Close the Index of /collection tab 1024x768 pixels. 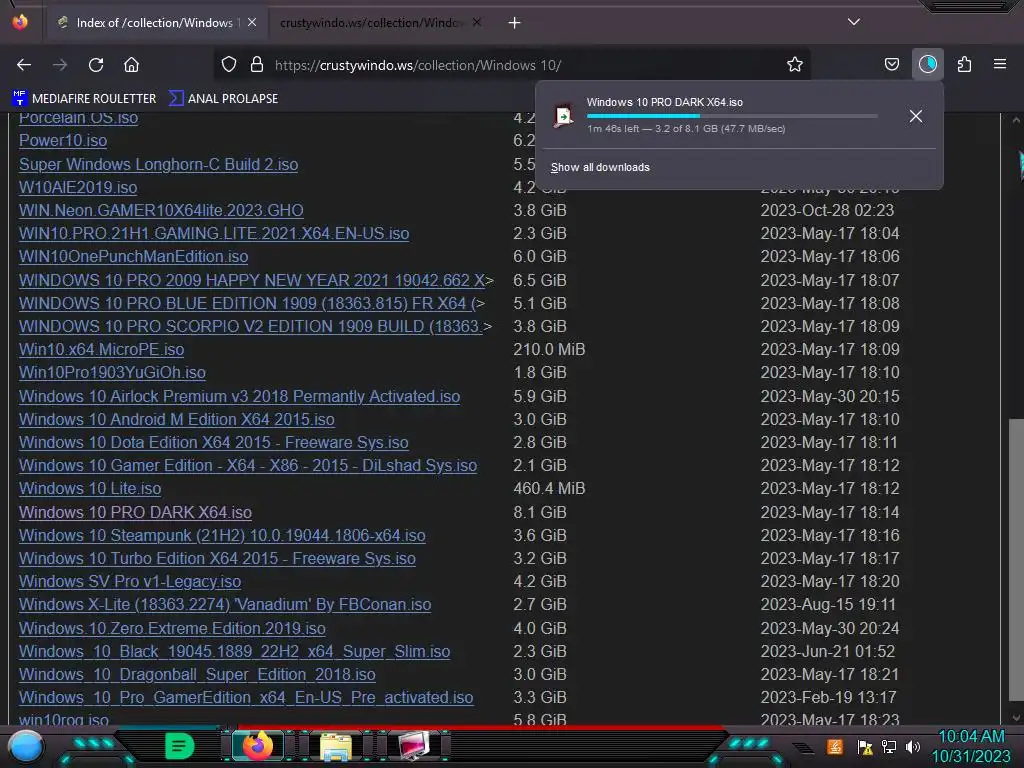252,22
